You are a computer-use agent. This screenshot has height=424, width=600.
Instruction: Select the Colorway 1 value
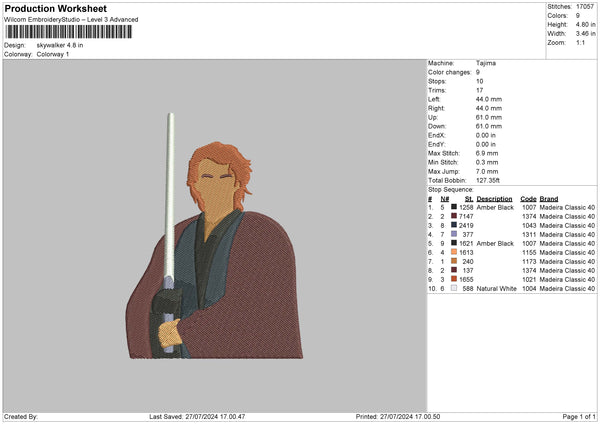[x=53, y=54]
